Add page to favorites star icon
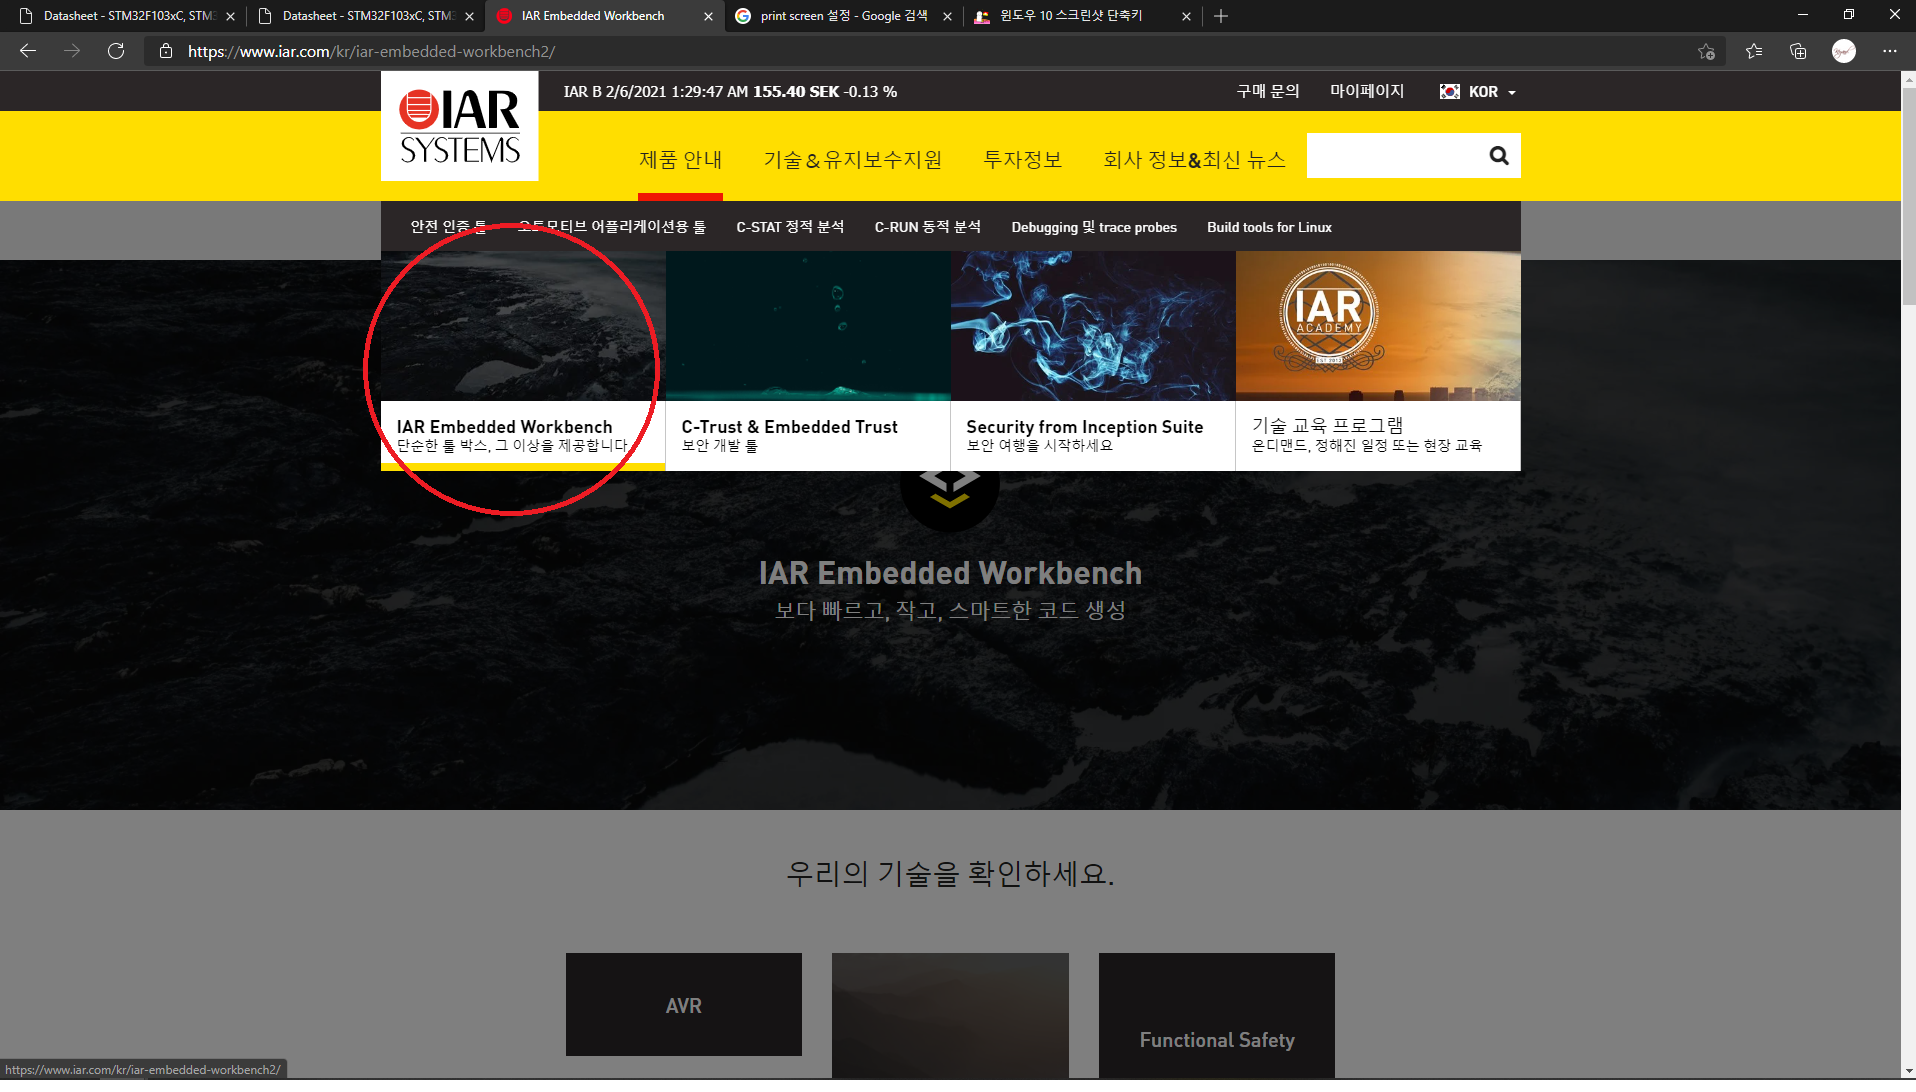The image size is (1916, 1092). coord(1706,51)
